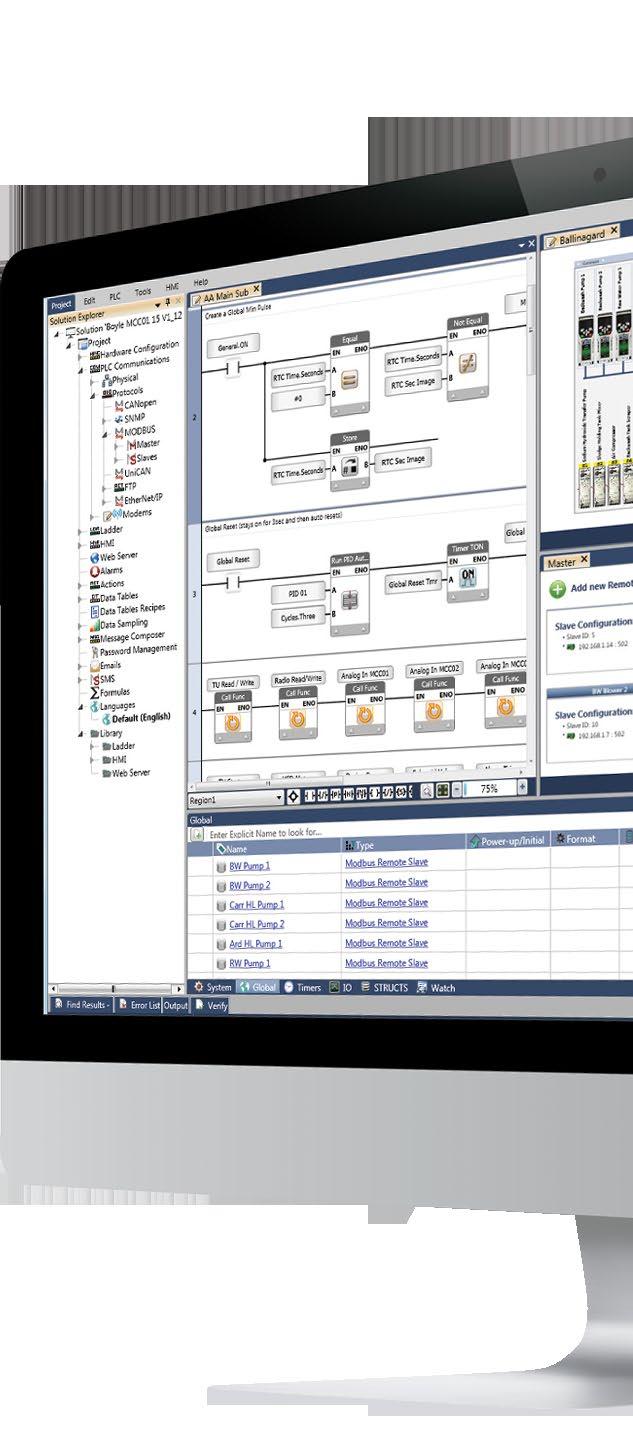This screenshot has width=633, height=1431.
Task: Click the 75% zoom value field
Action: tap(489, 788)
